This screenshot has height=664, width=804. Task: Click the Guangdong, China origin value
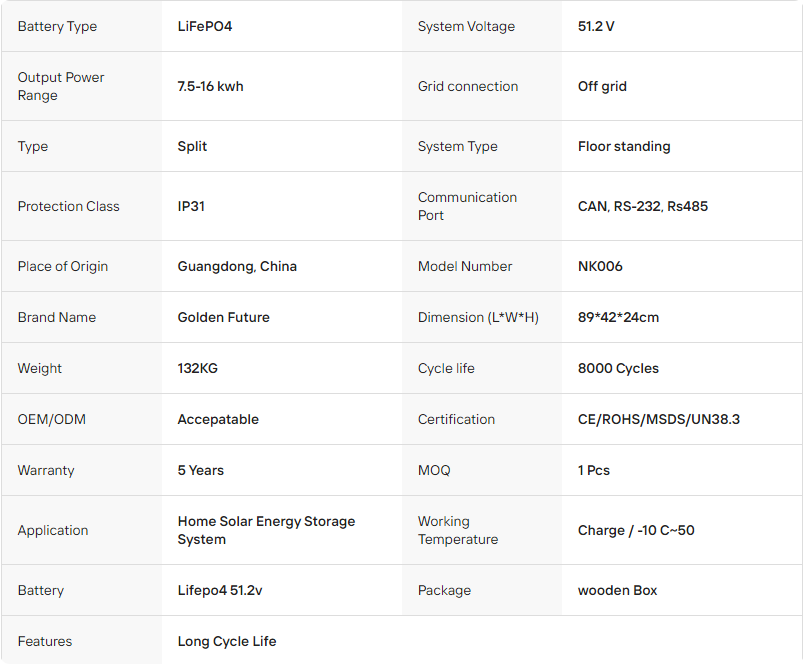tap(237, 266)
